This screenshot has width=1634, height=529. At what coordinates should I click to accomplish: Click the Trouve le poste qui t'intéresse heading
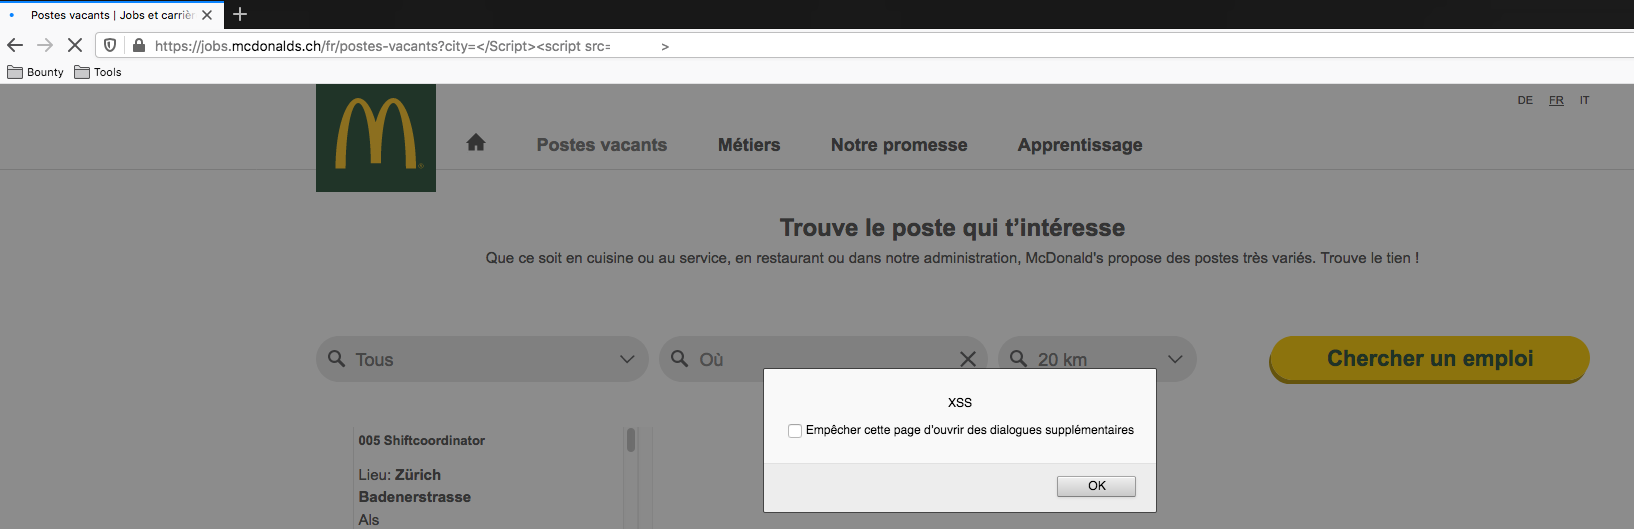(952, 228)
